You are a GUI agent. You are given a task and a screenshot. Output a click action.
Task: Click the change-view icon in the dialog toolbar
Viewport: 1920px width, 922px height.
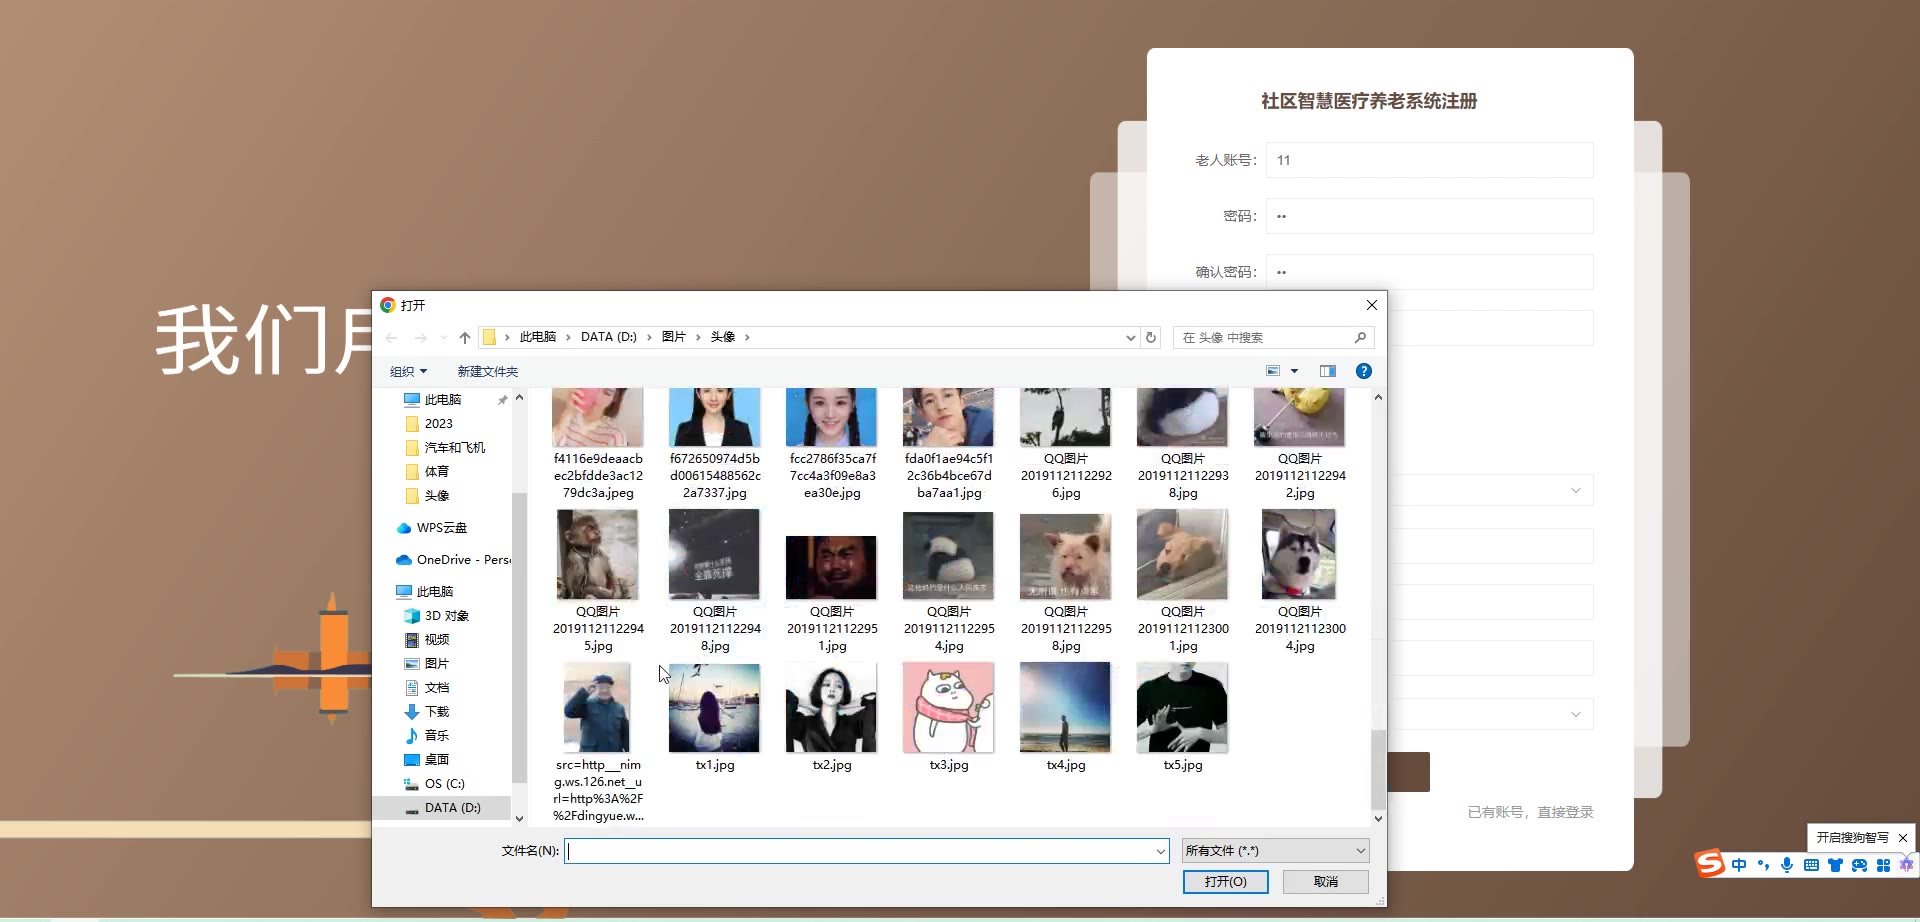pyautogui.click(x=1273, y=371)
